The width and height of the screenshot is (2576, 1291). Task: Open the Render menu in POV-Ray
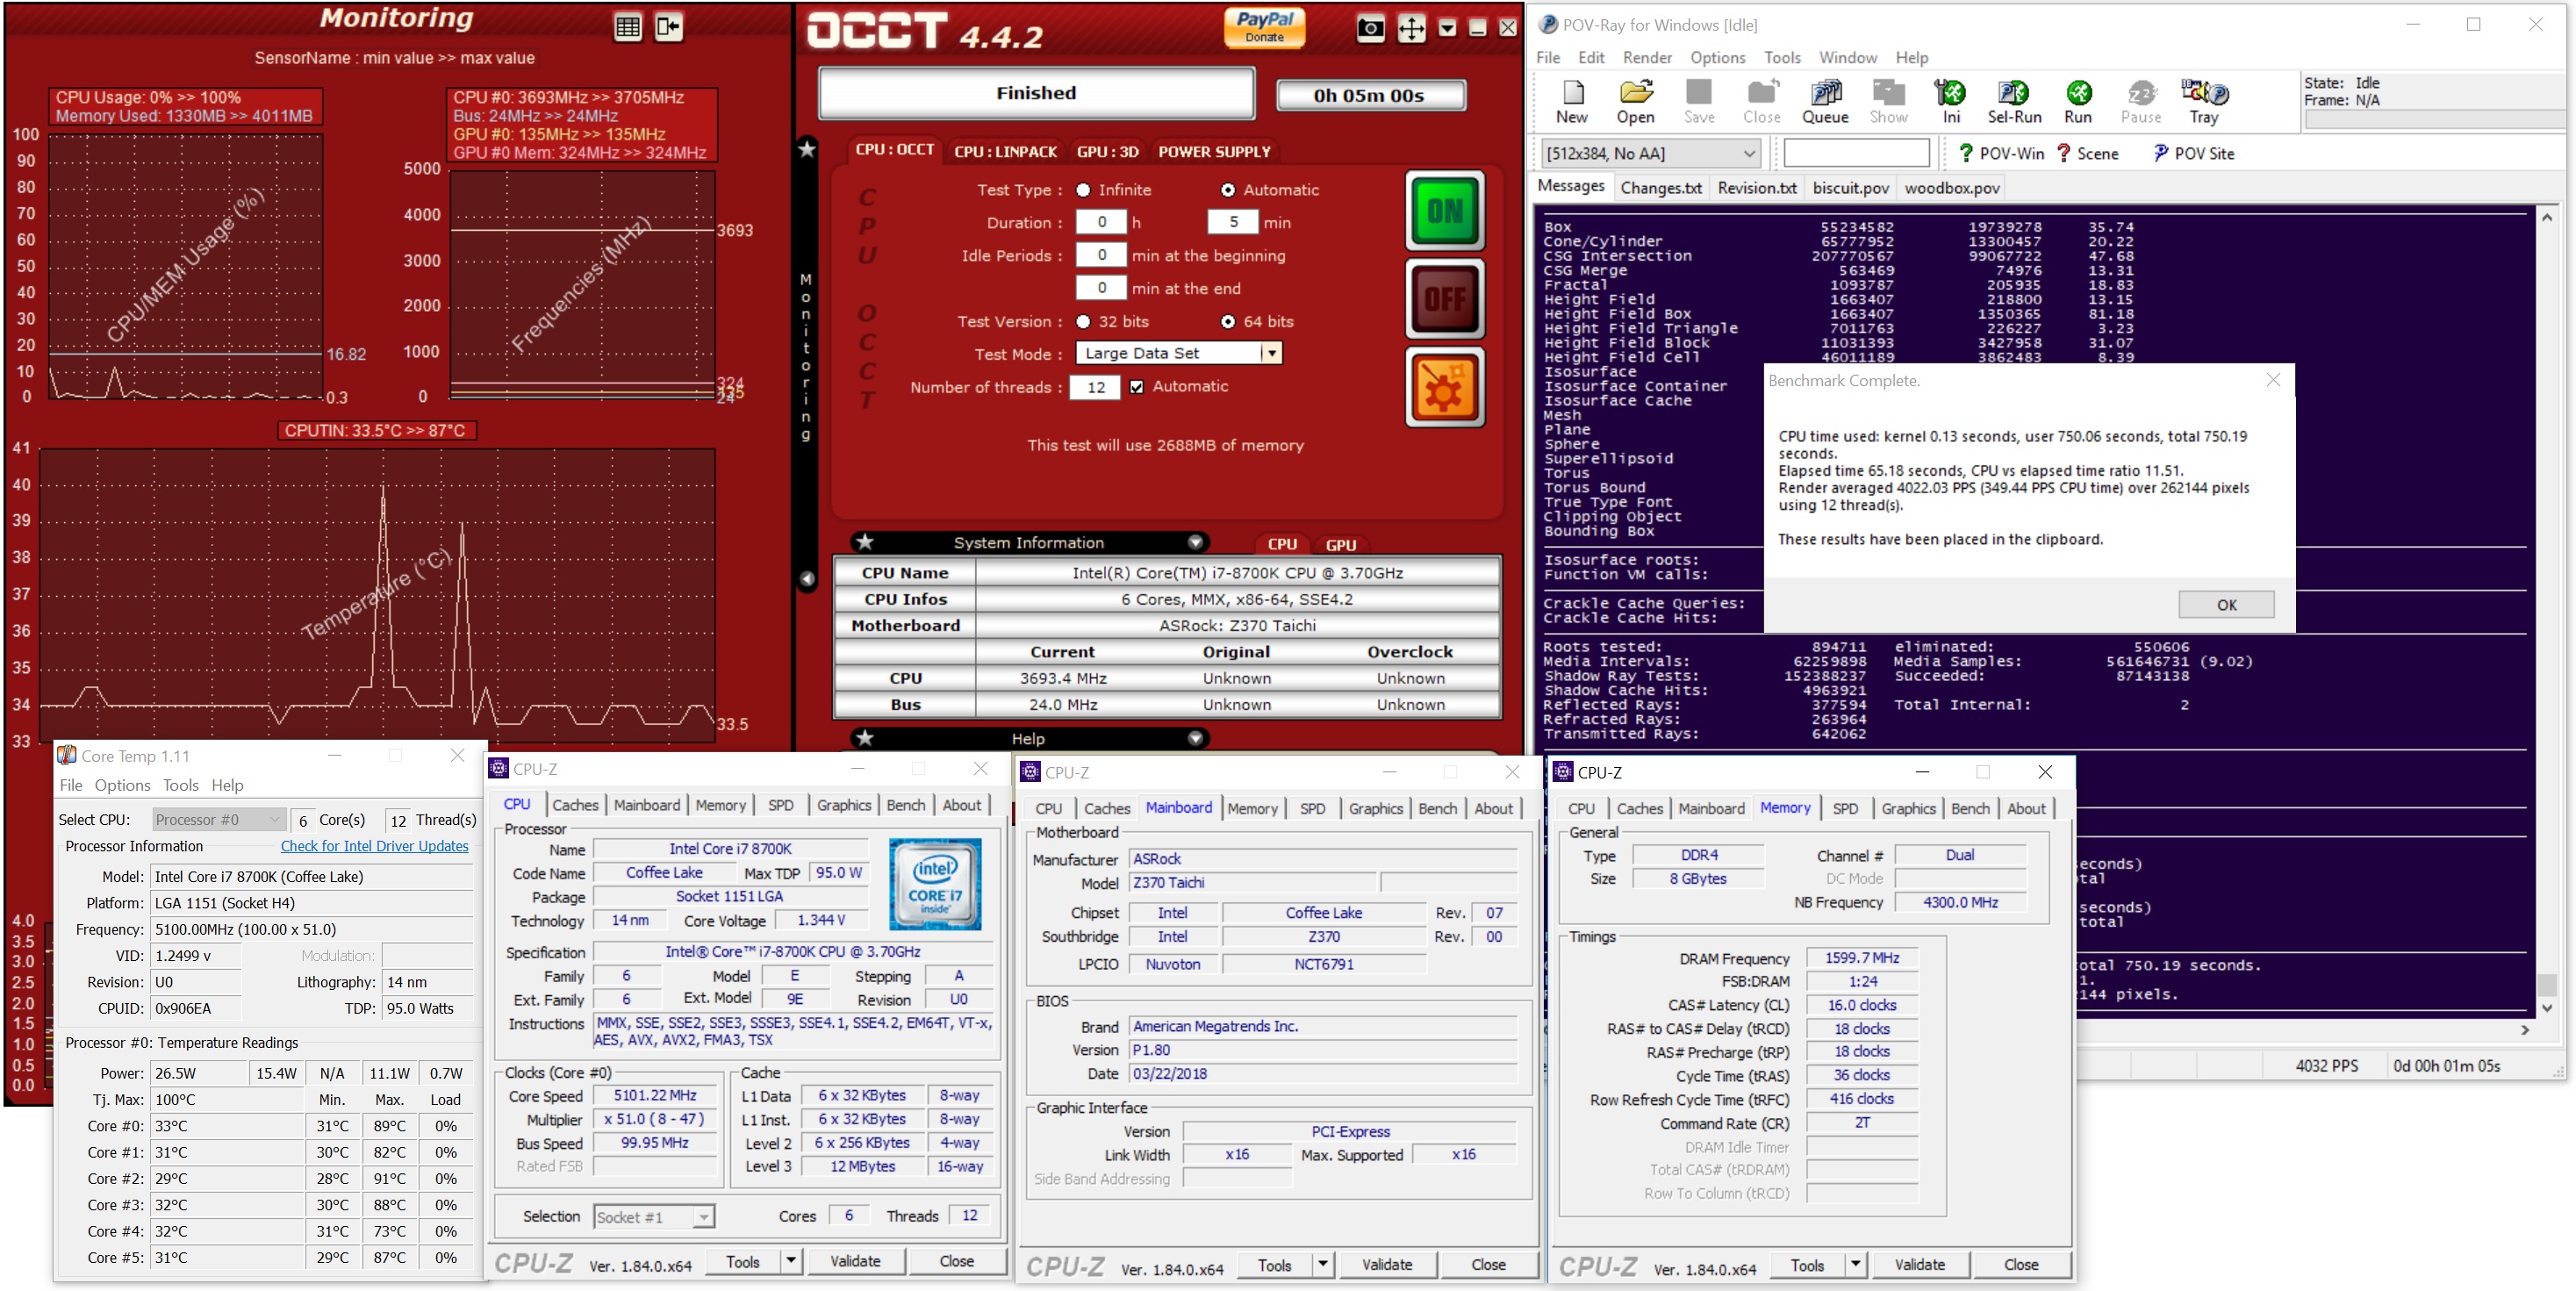click(1647, 58)
